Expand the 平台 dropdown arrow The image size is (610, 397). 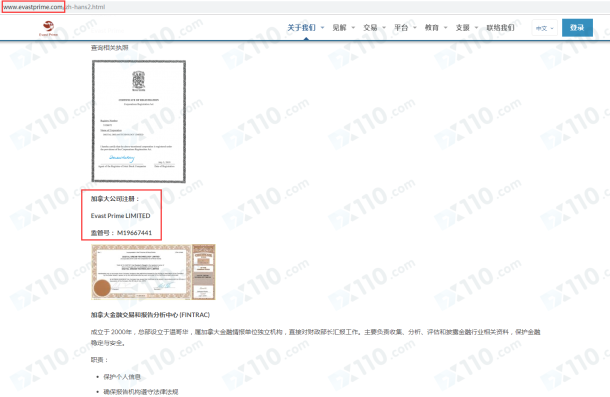[x=415, y=28]
